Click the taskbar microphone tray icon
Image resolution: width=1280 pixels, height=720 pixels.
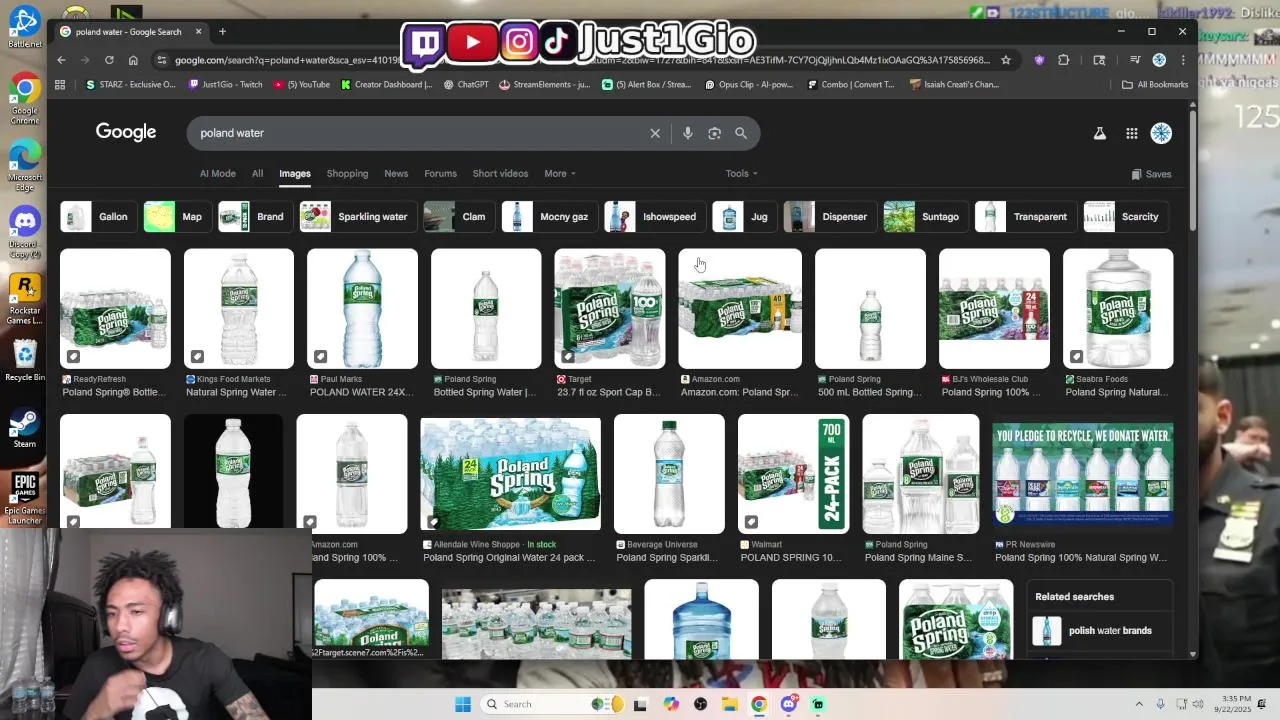[1160, 704]
